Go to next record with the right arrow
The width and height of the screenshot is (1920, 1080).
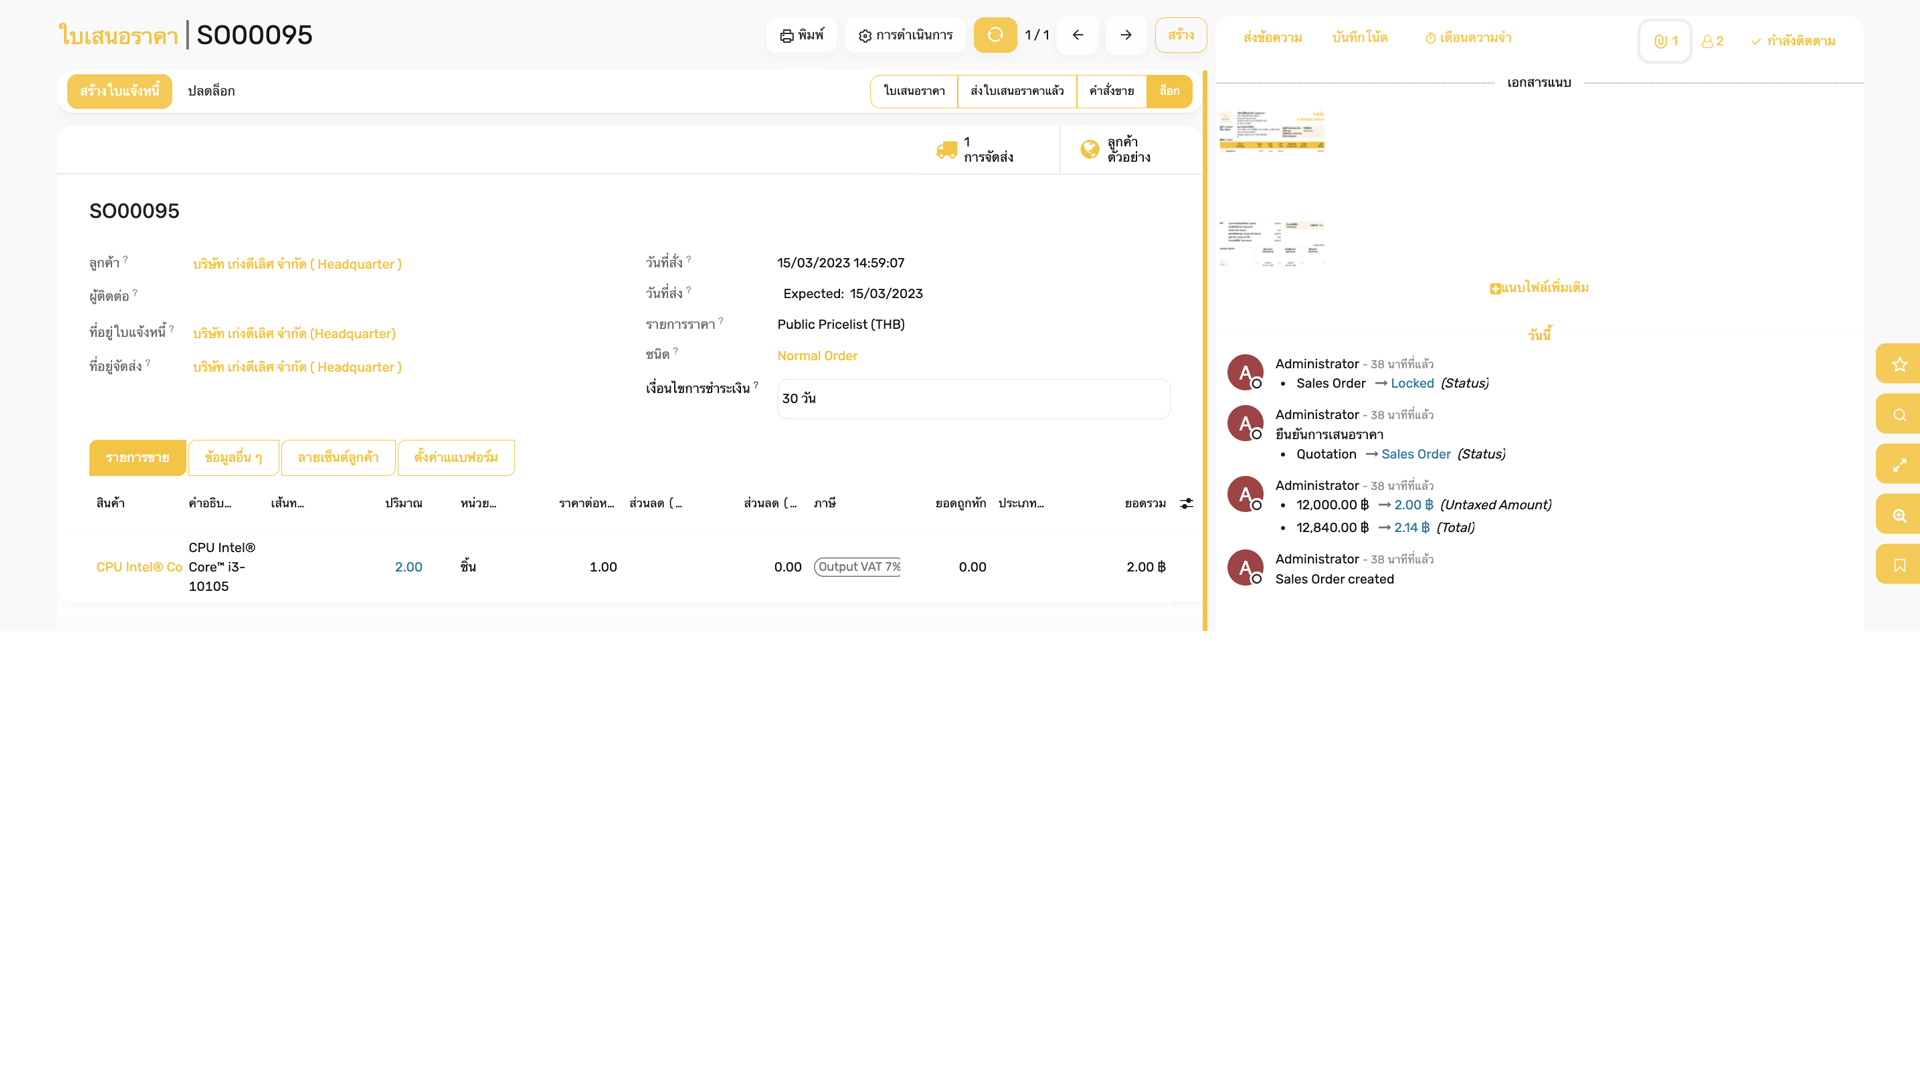pyautogui.click(x=1126, y=34)
